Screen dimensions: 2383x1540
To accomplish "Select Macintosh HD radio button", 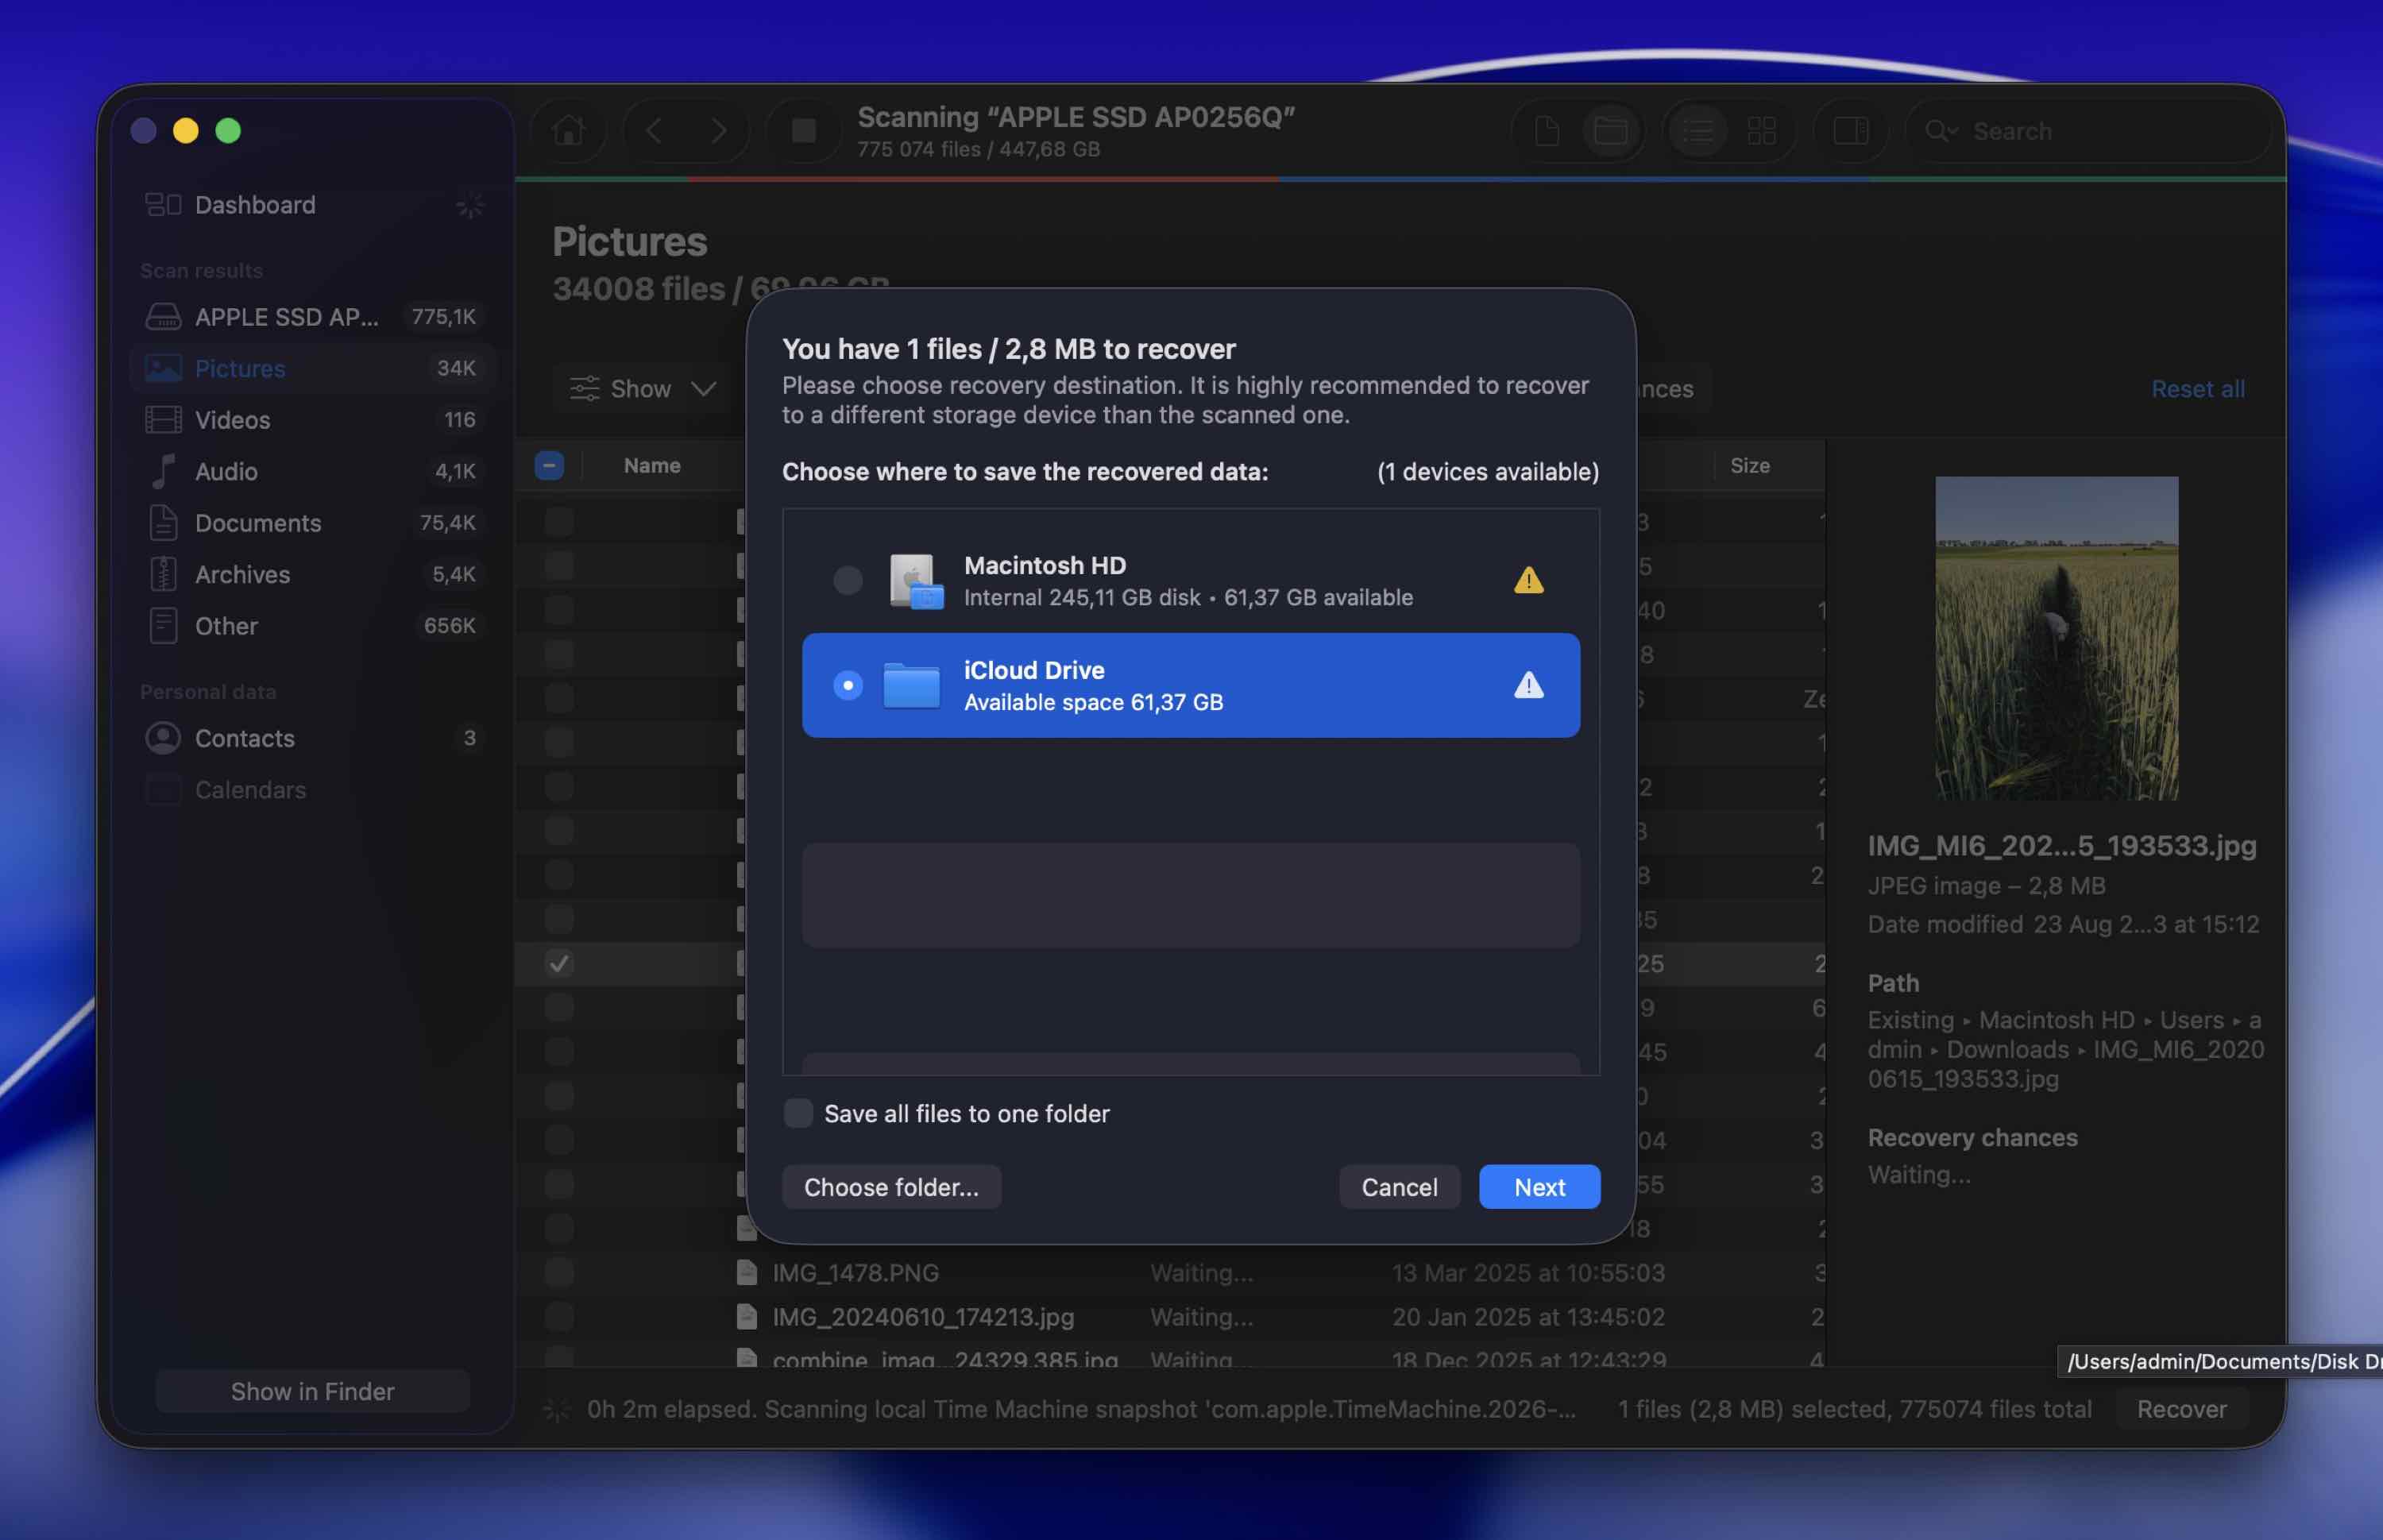I will tap(847, 580).
